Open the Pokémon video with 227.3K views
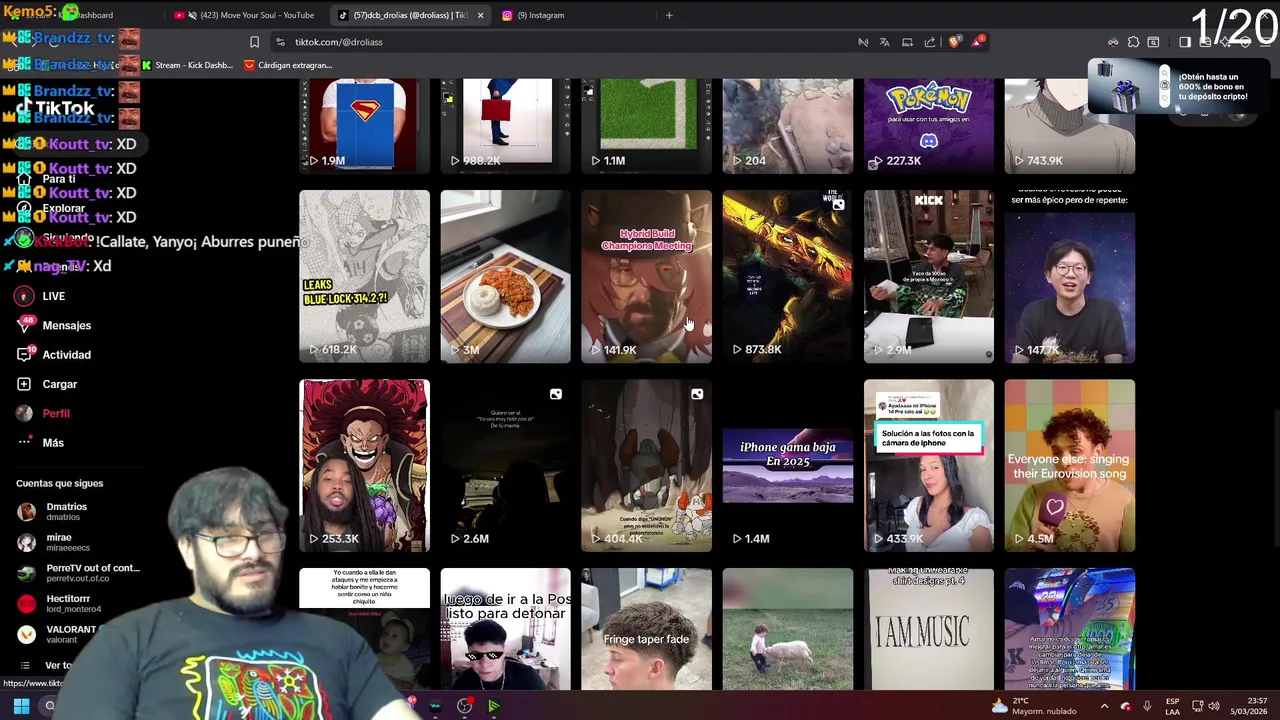The image size is (1280, 720). [929, 125]
